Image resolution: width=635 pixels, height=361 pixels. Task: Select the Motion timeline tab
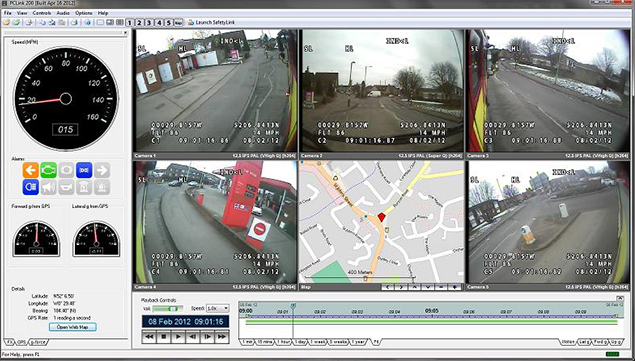tap(568, 342)
